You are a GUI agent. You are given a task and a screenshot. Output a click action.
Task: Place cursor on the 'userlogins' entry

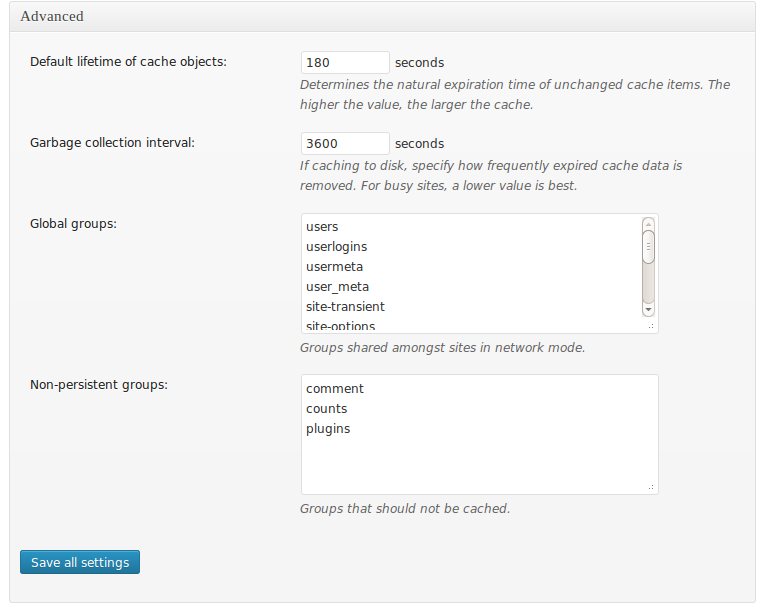point(337,247)
